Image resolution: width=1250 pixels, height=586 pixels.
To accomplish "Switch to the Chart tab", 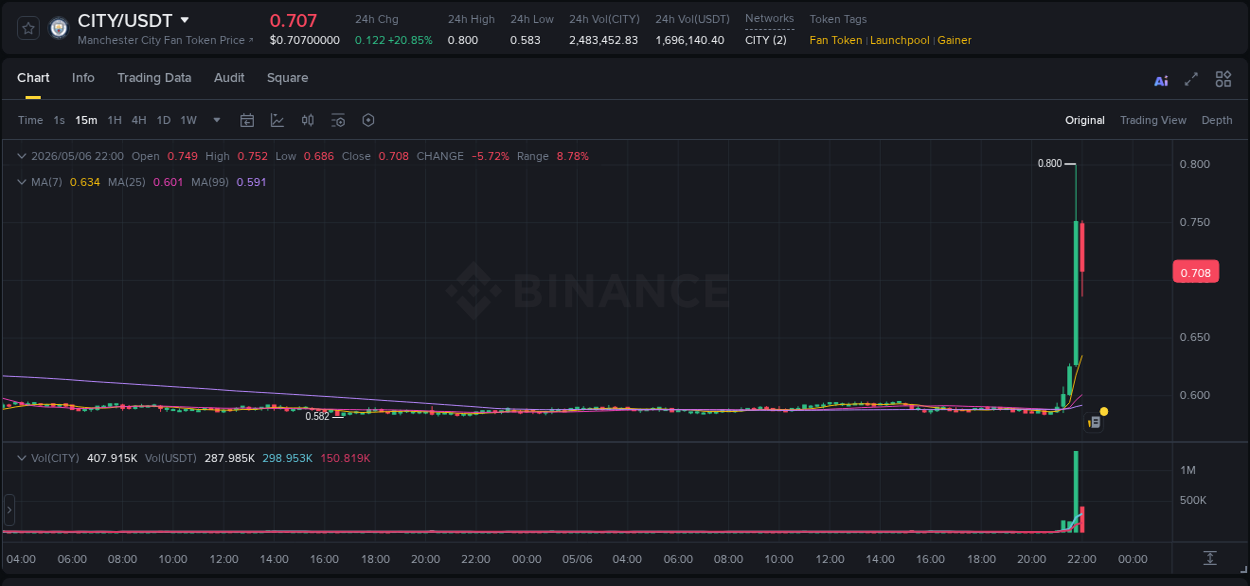I will click(x=33, y=78).
